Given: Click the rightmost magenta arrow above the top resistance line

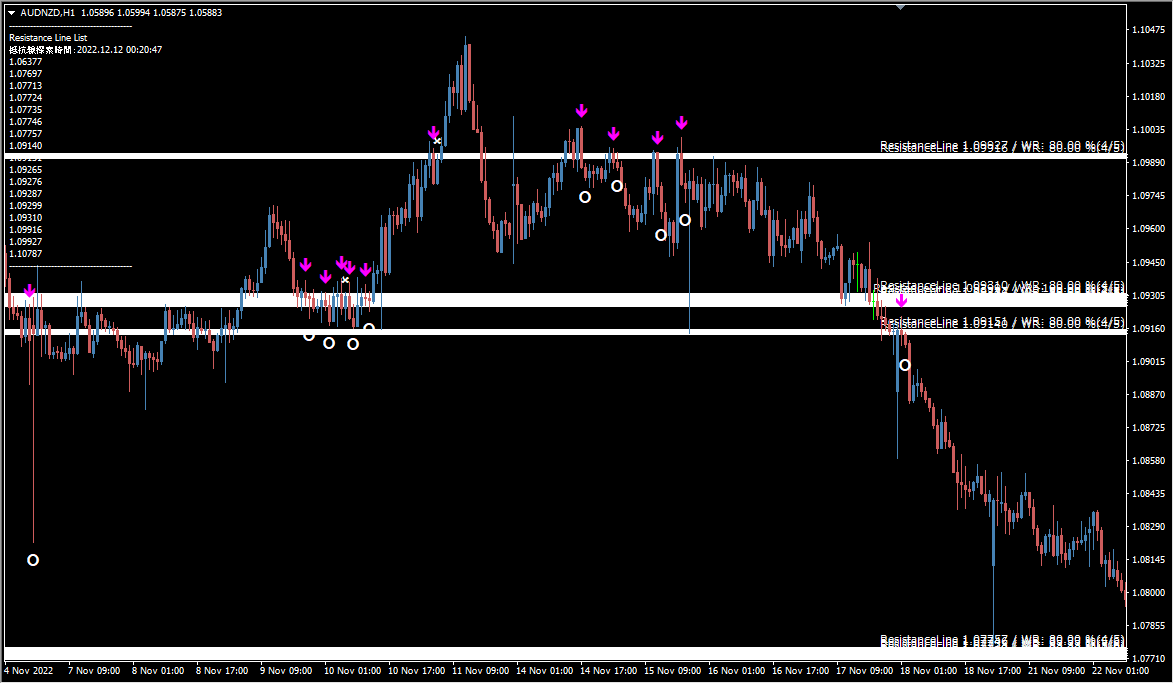Looking at the screenshot, I should 681,123.
